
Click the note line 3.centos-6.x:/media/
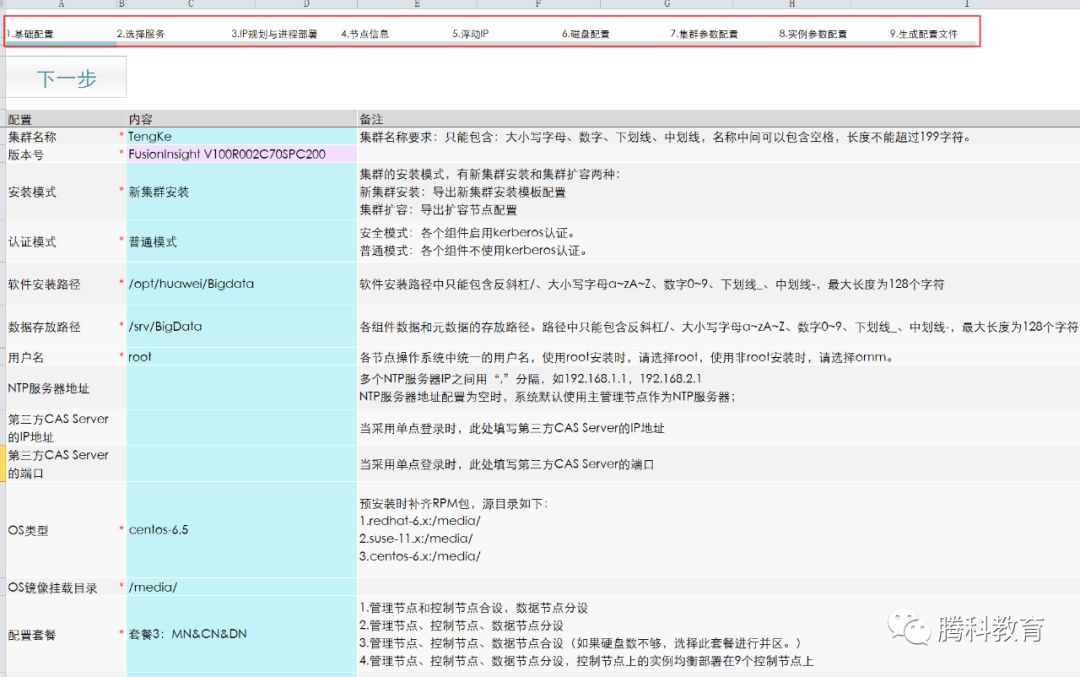coord(420,556)
